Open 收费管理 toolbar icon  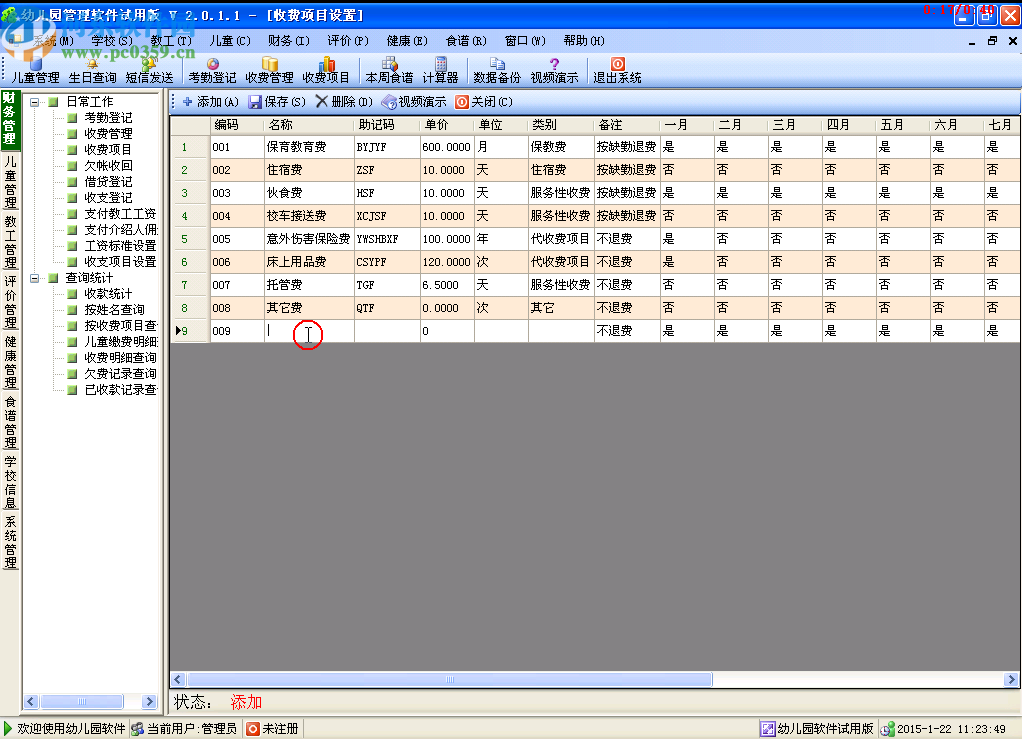(x=269, y=70)
